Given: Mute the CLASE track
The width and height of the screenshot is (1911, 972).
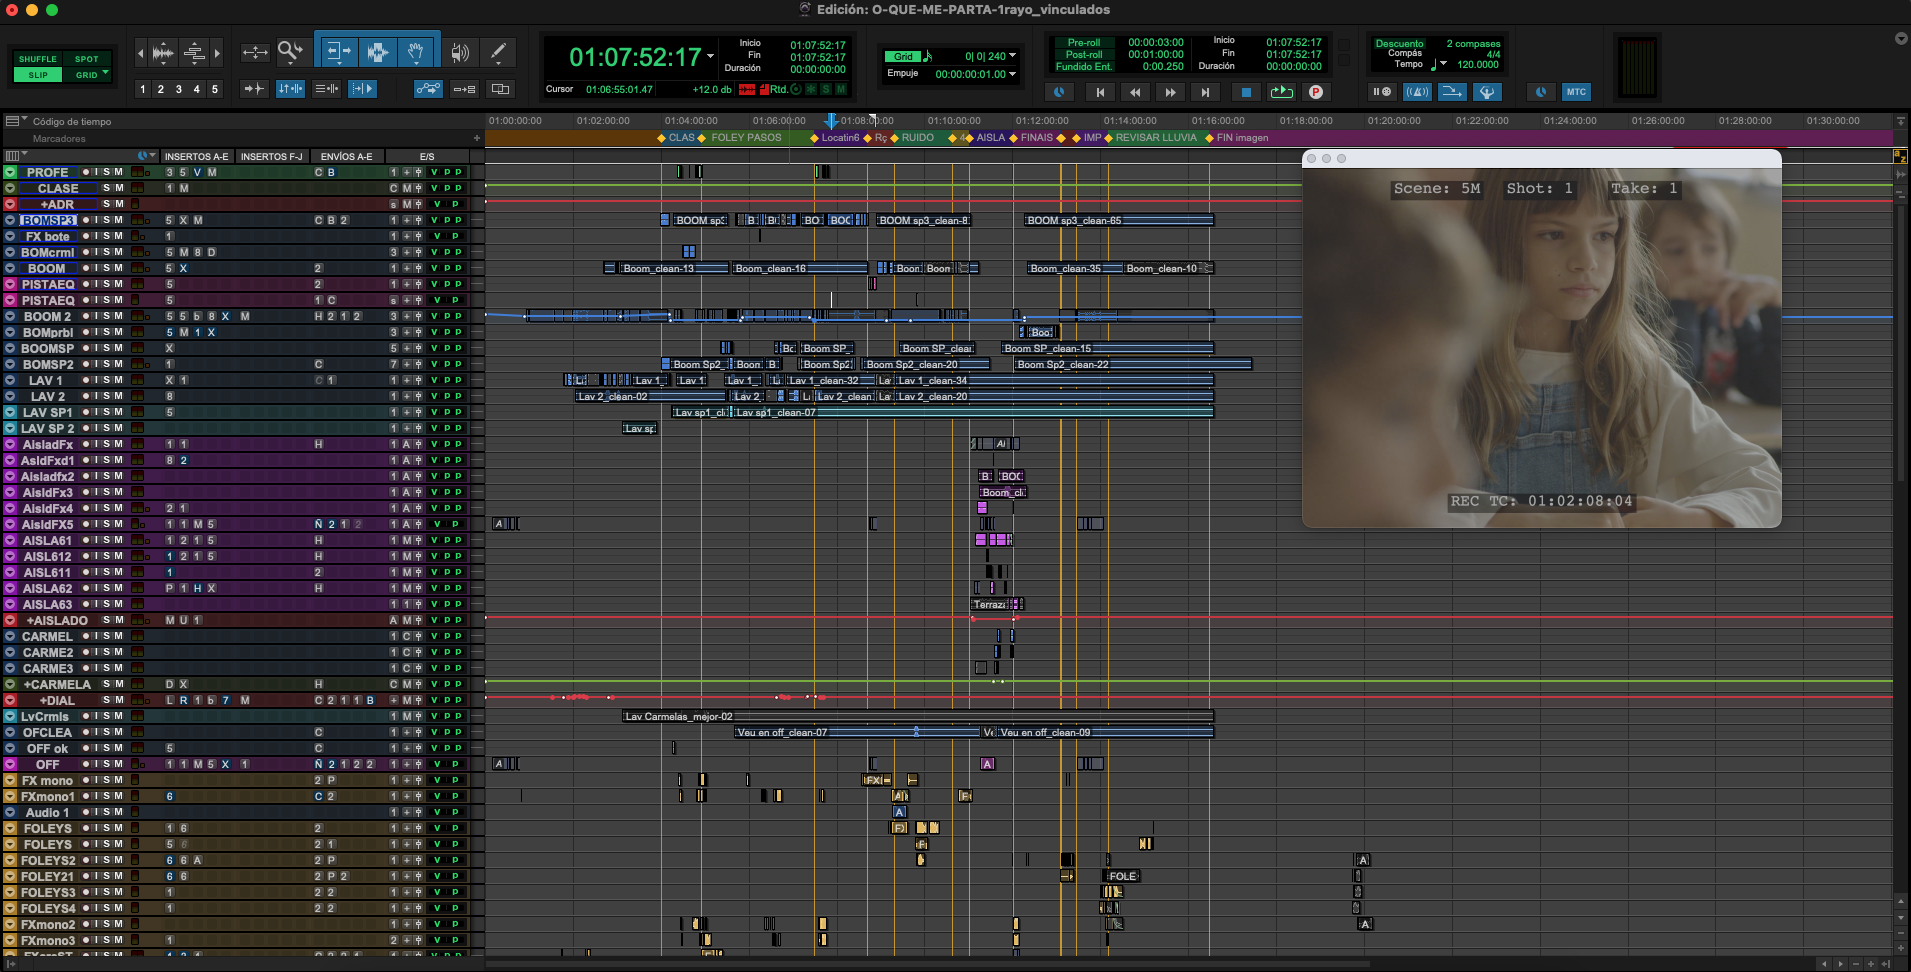Looking at the screenshot, I should (119, 188).
